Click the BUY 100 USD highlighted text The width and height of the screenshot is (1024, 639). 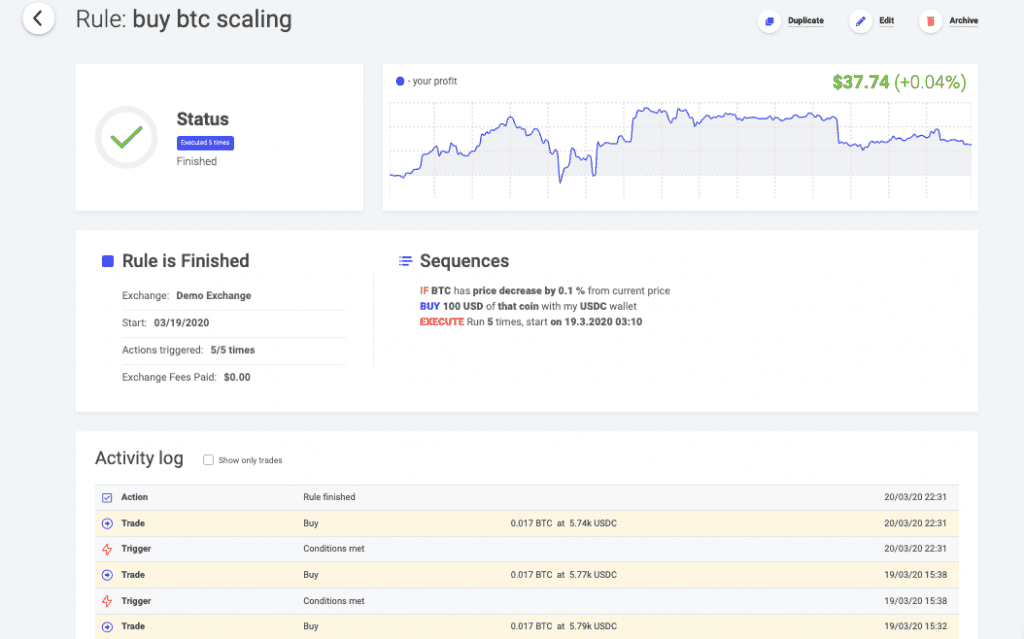point(456,305)
